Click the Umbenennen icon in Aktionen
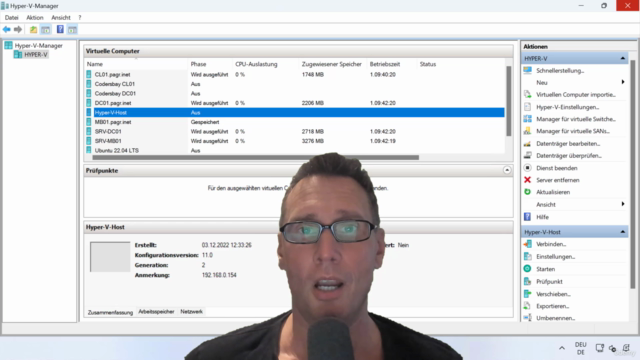The width and height of the screenshot is (640, 360). pyautogui.click(x=527, y=318)
